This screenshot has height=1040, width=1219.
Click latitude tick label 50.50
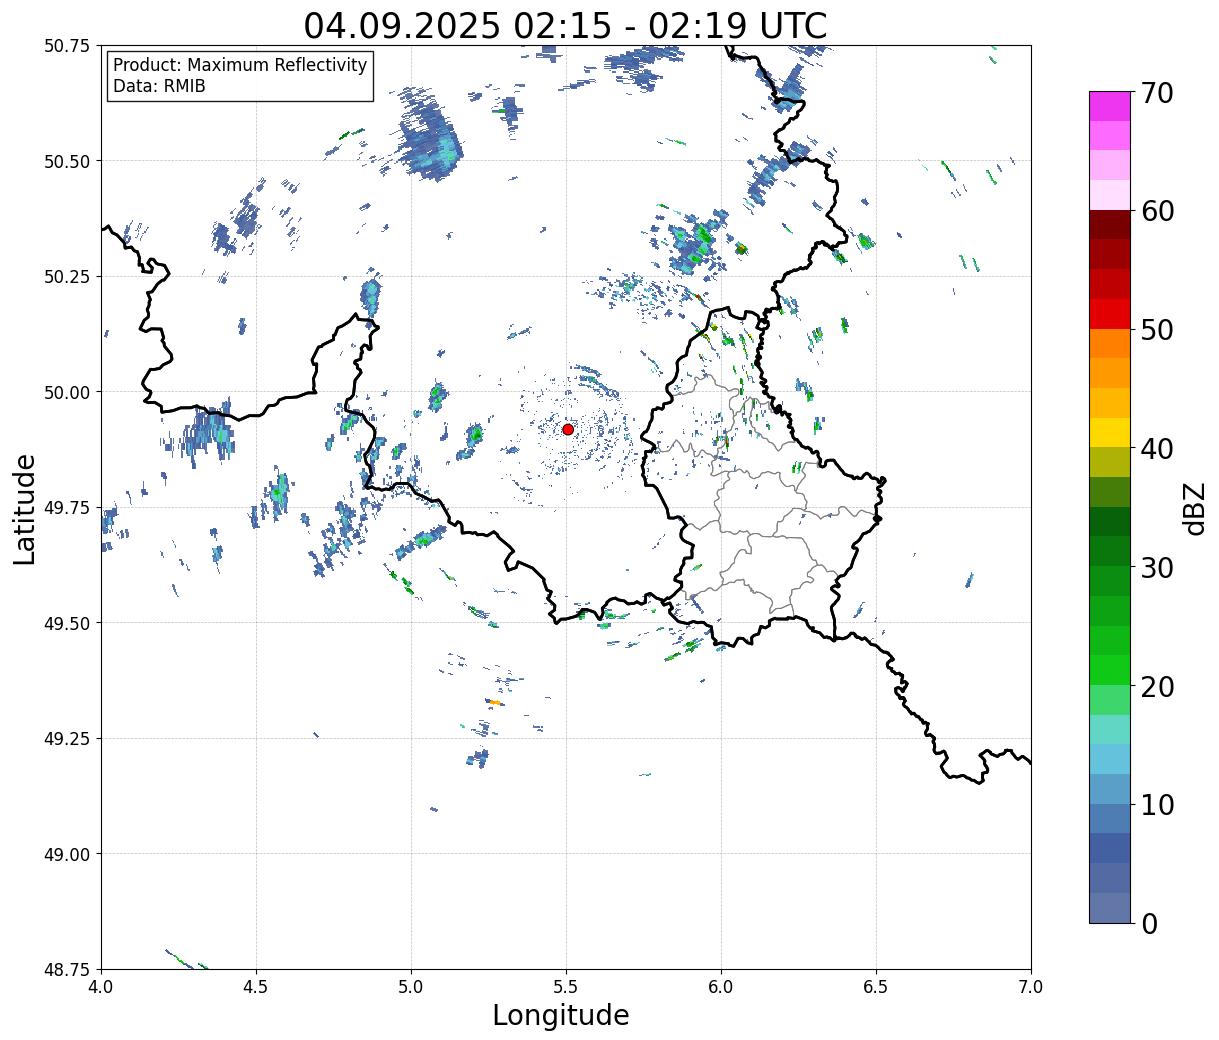(x=66, y=161)
